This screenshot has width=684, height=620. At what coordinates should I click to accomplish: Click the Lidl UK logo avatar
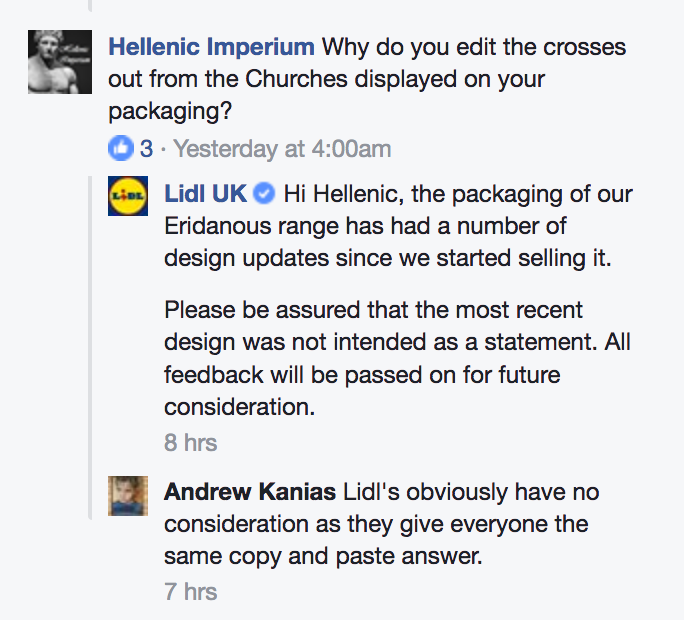click(128, 196)
